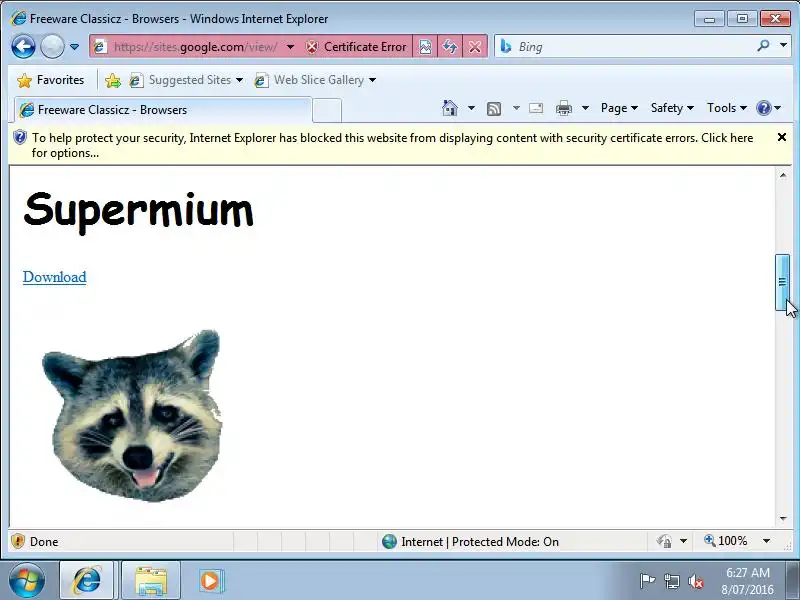Expand the address bar autocomplete dropdown

click(290, 47)
